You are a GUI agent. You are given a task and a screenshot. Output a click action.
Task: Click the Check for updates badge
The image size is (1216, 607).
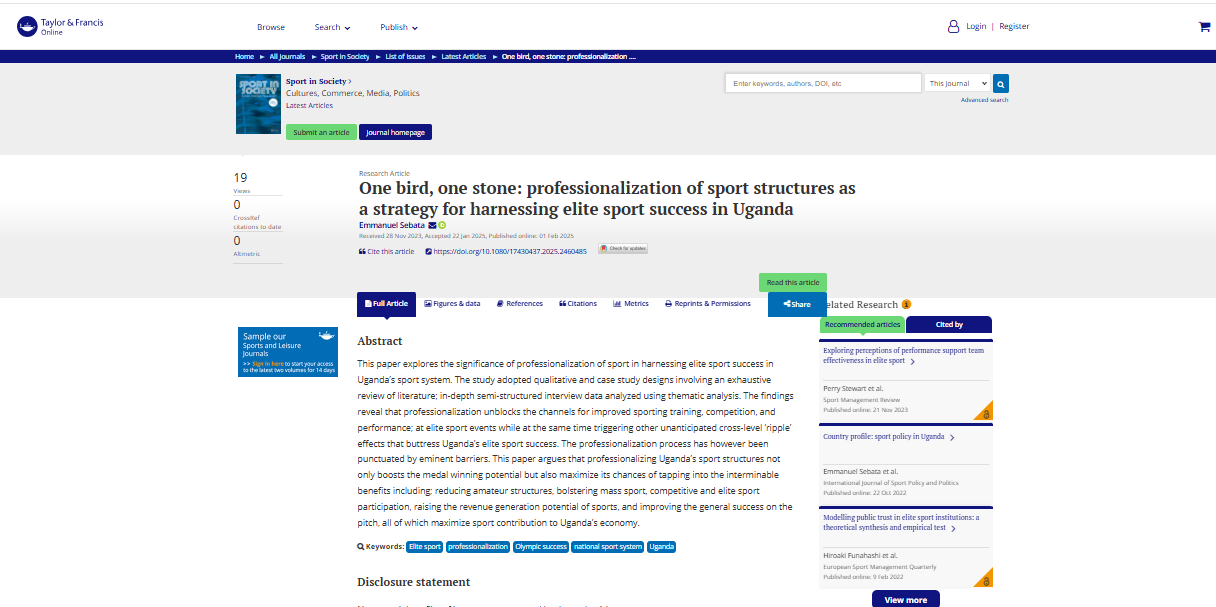tap(623, 248)
